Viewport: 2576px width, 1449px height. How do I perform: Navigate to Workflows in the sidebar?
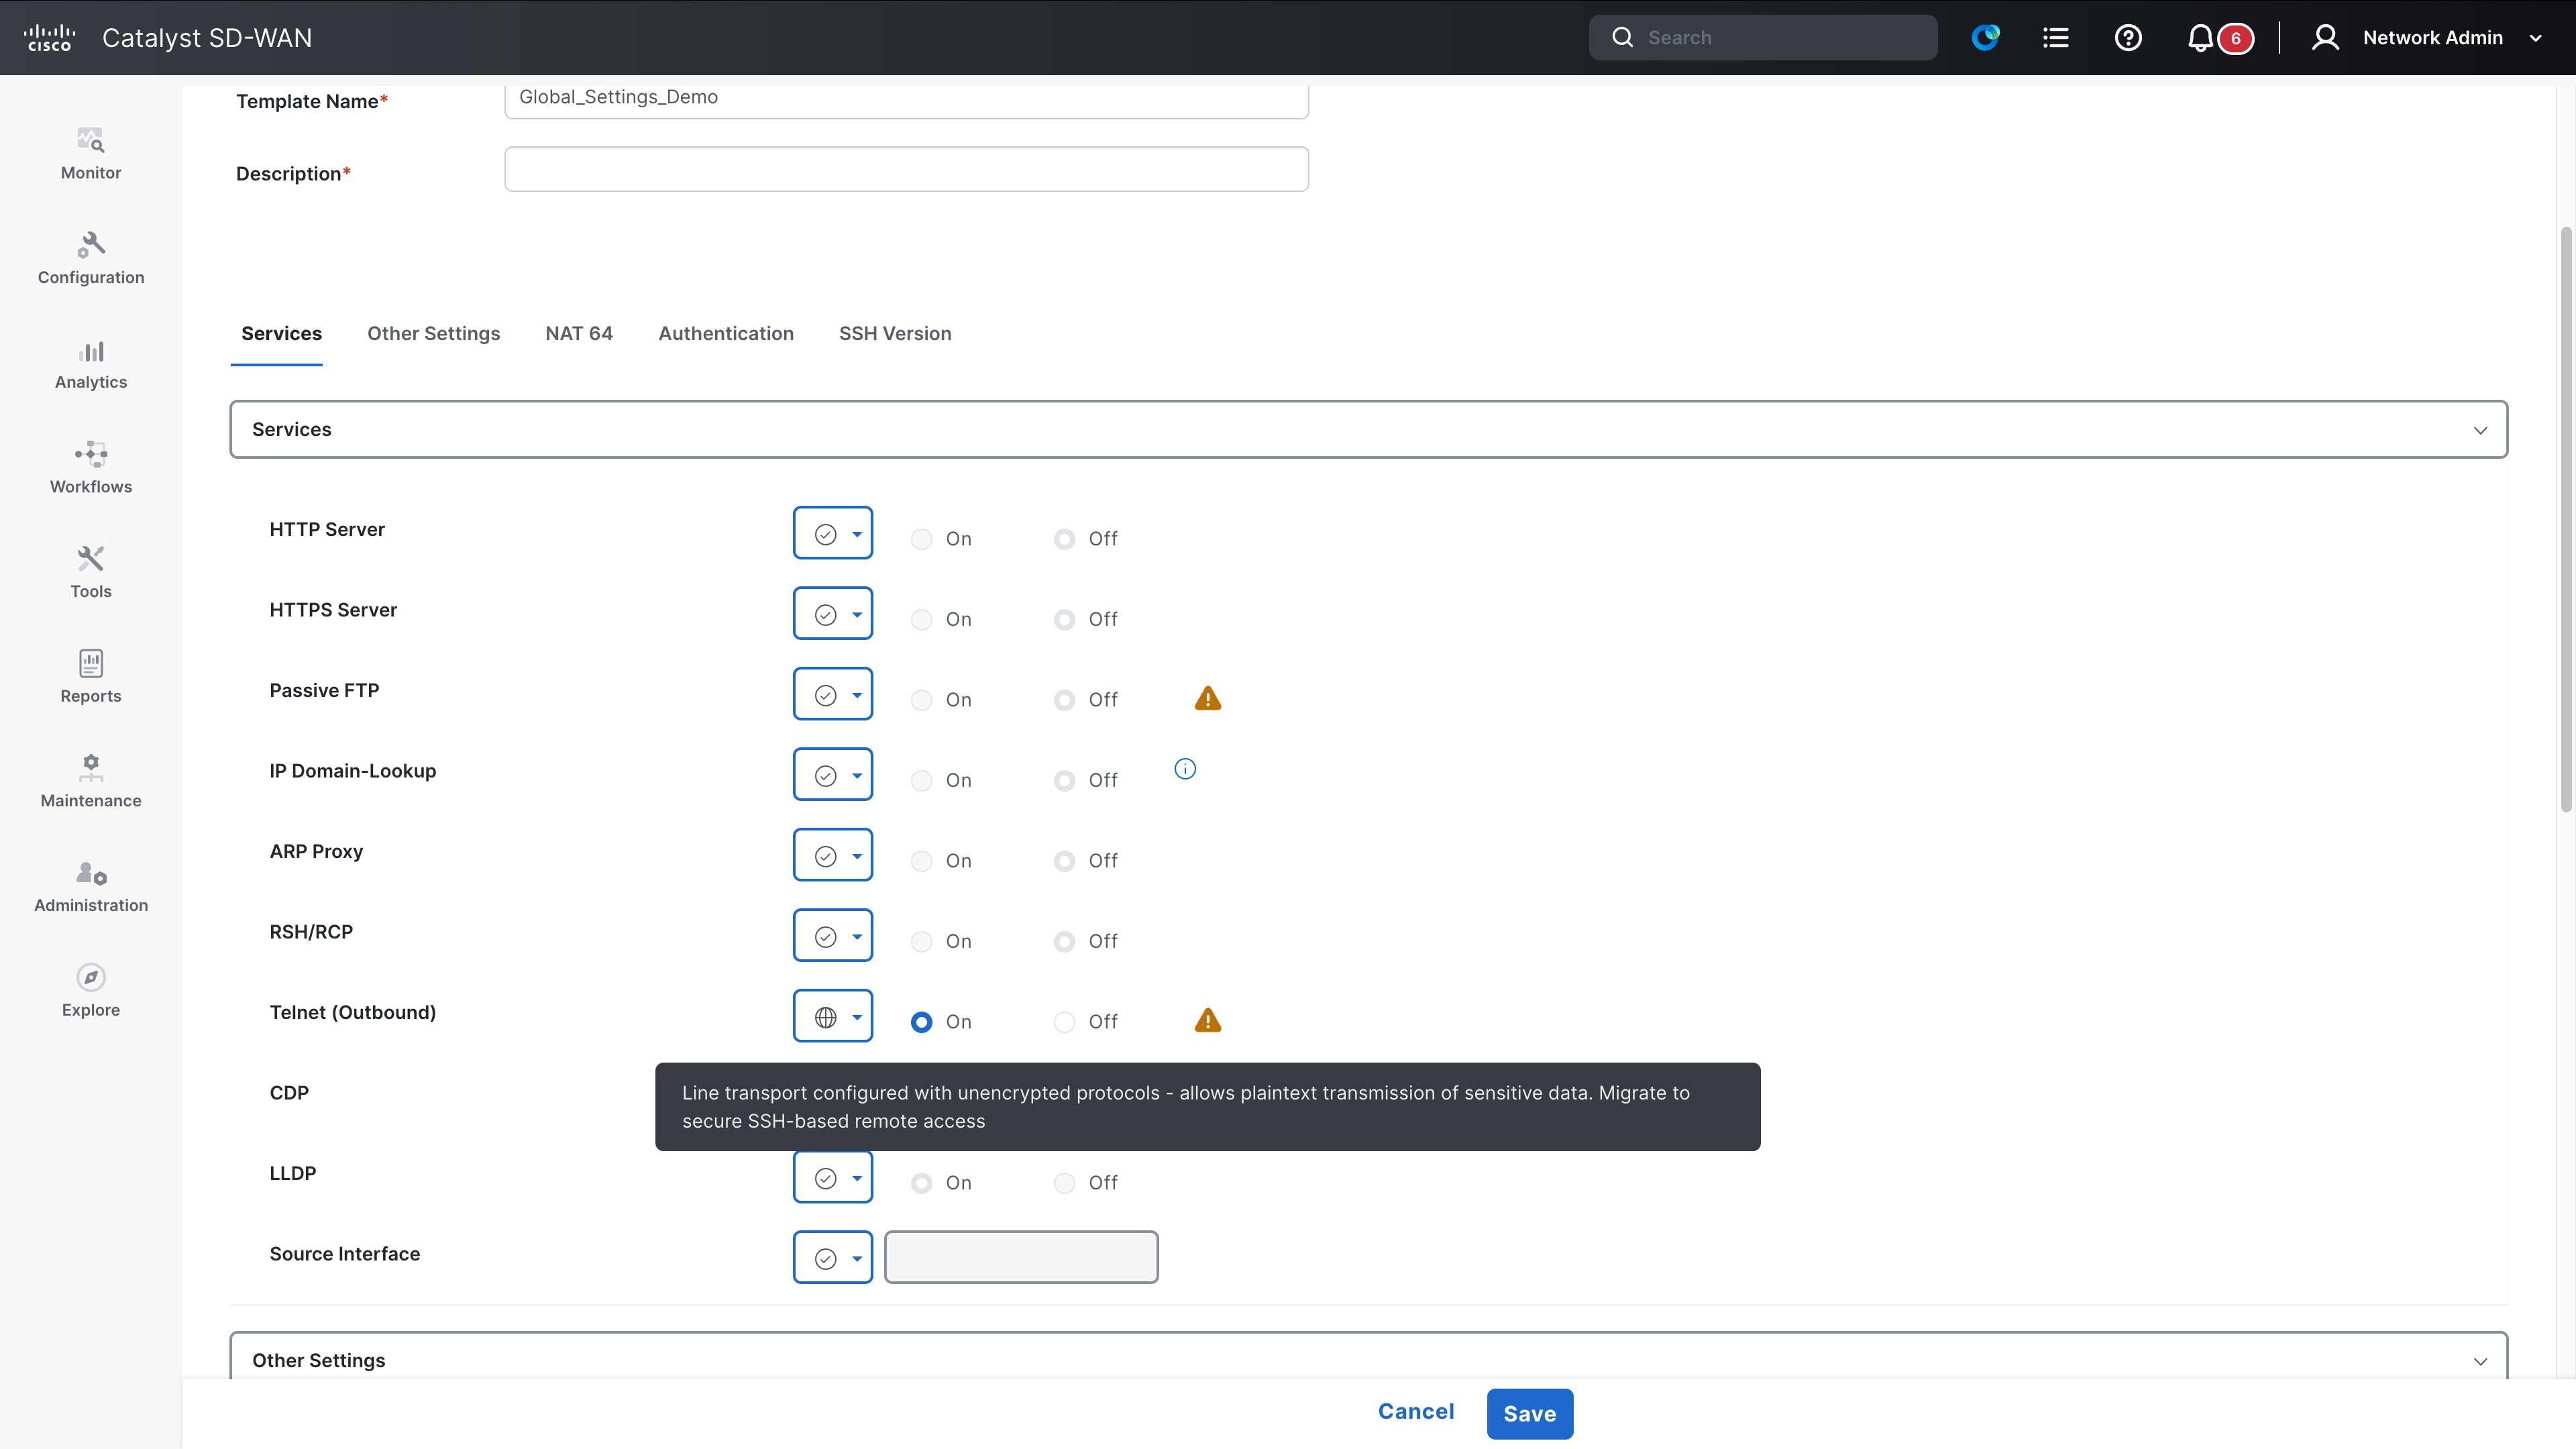pos(90,466)
